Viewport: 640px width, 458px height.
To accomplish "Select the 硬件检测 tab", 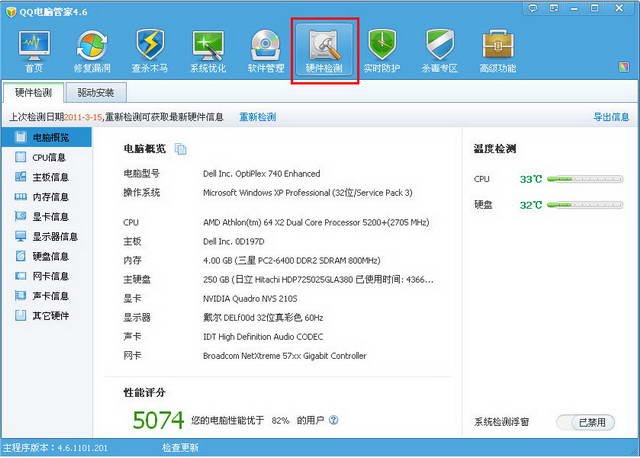I will pos(35,93).
